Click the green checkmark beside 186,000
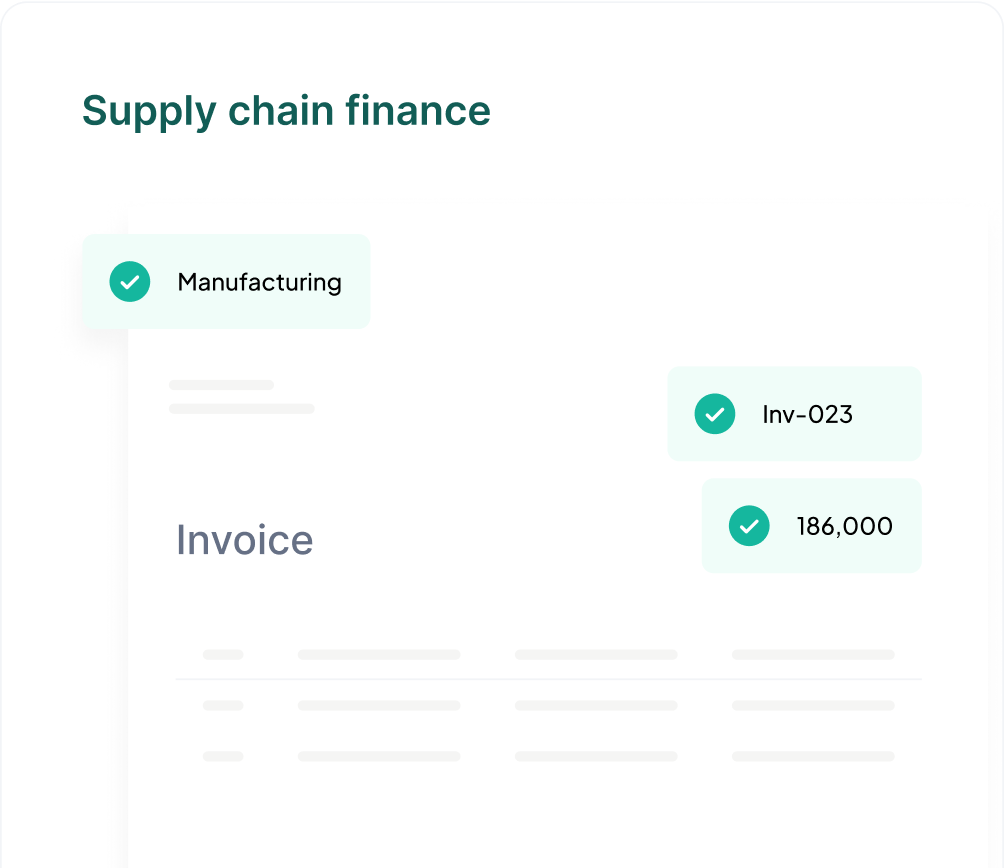This screenshot has width=1004, height=868. click(749, 526)
